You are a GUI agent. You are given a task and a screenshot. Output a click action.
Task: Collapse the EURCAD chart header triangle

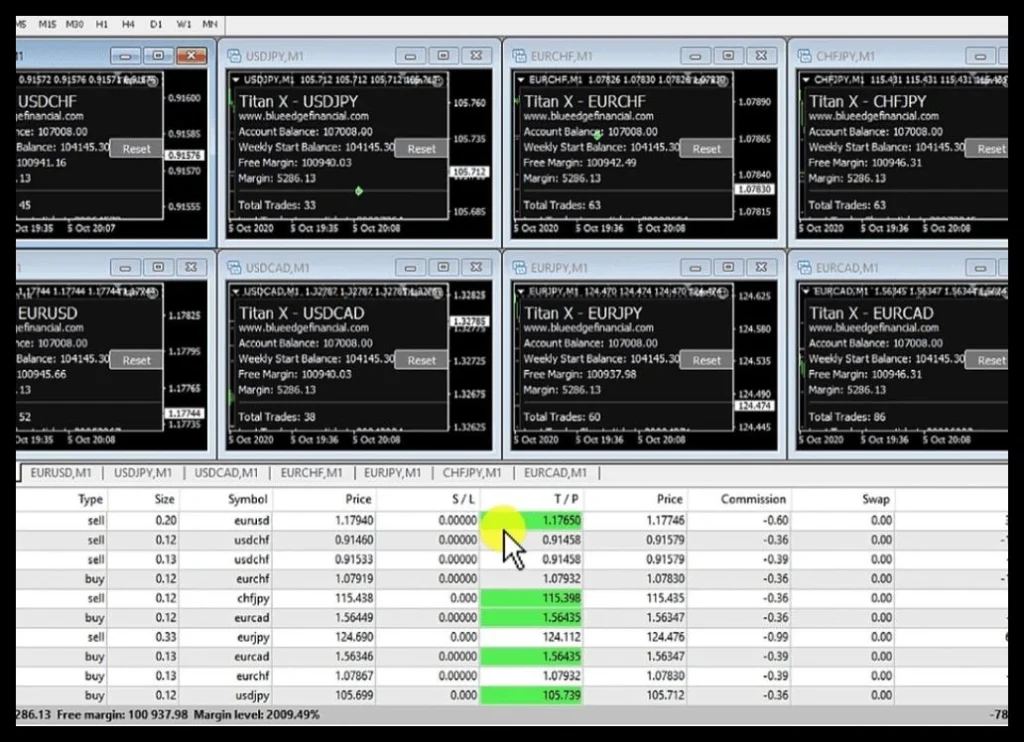[806, 291]
